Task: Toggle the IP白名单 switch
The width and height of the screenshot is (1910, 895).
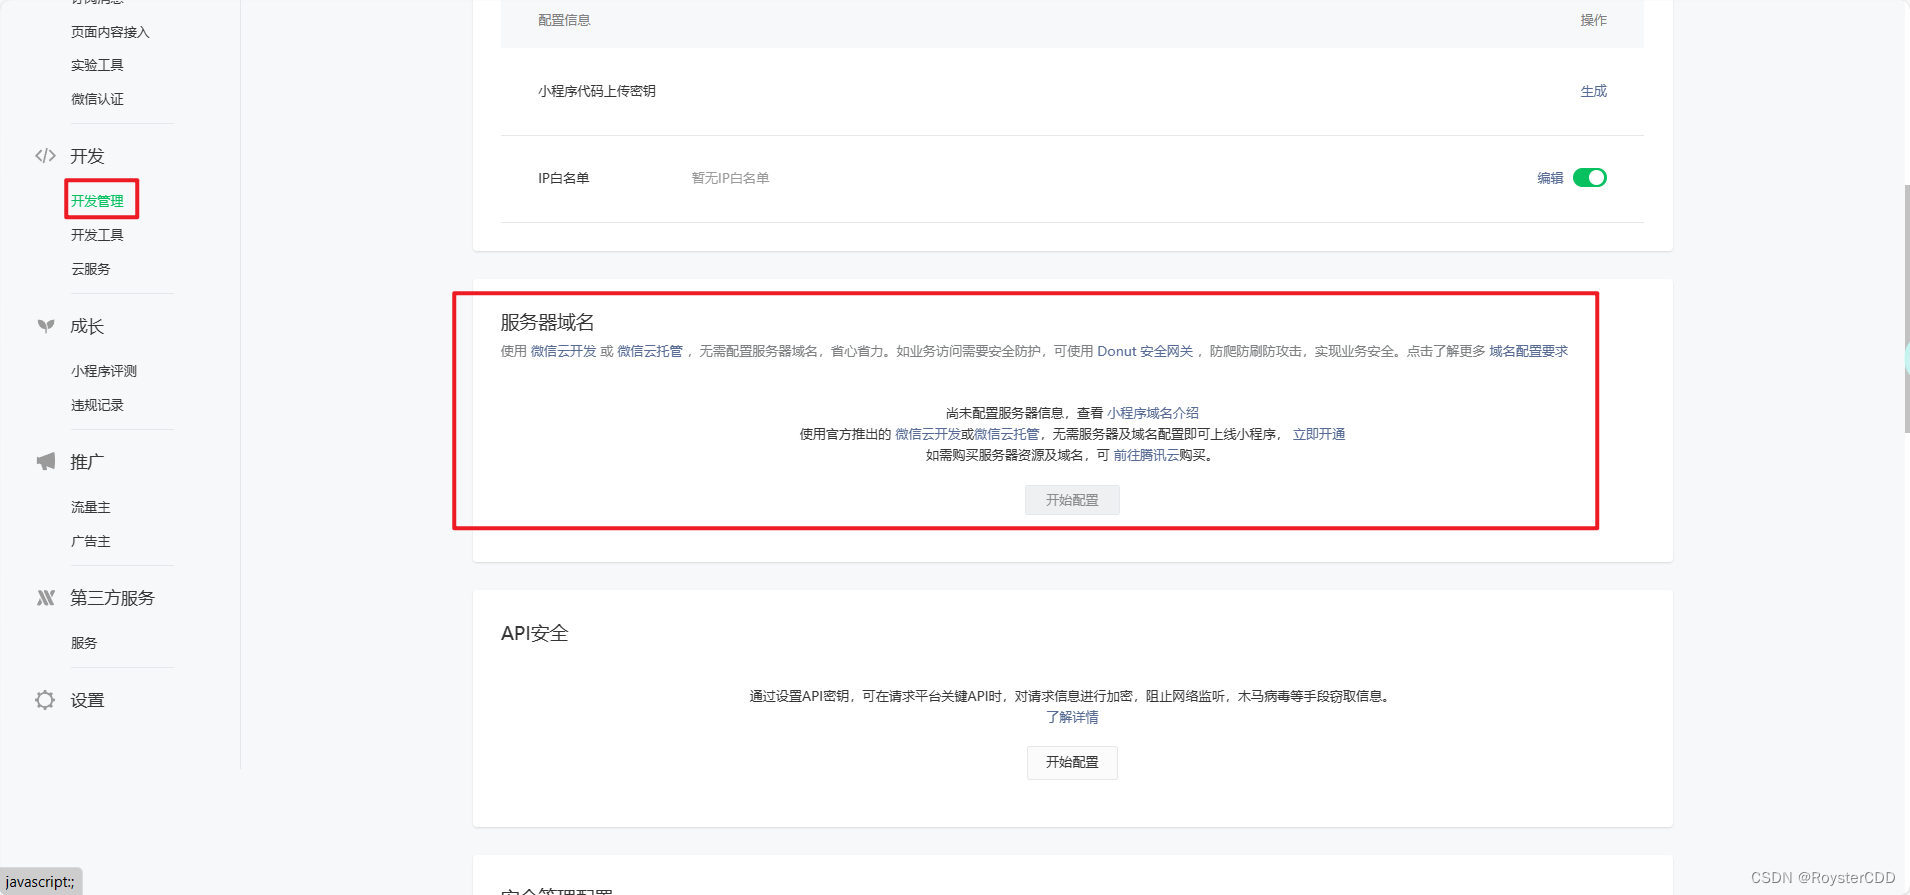Action: (x=1590, y=178)
